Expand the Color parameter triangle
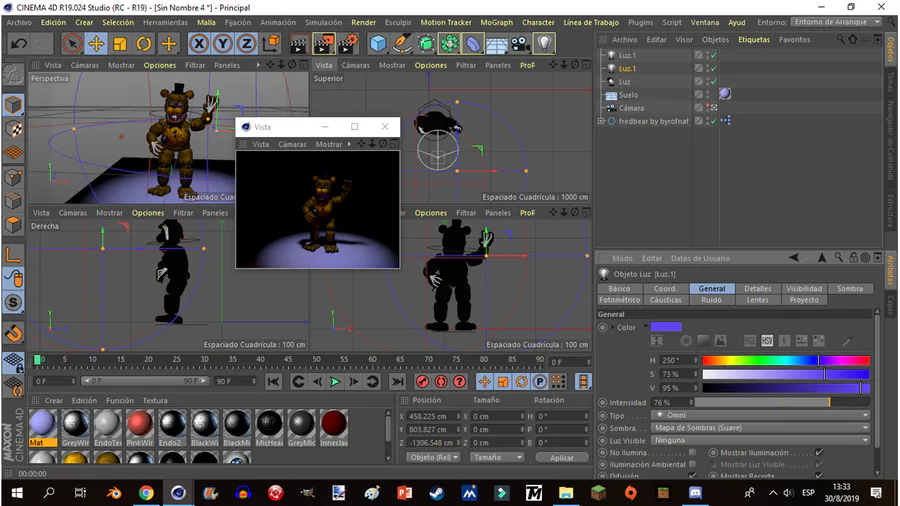 pos(612,327)
